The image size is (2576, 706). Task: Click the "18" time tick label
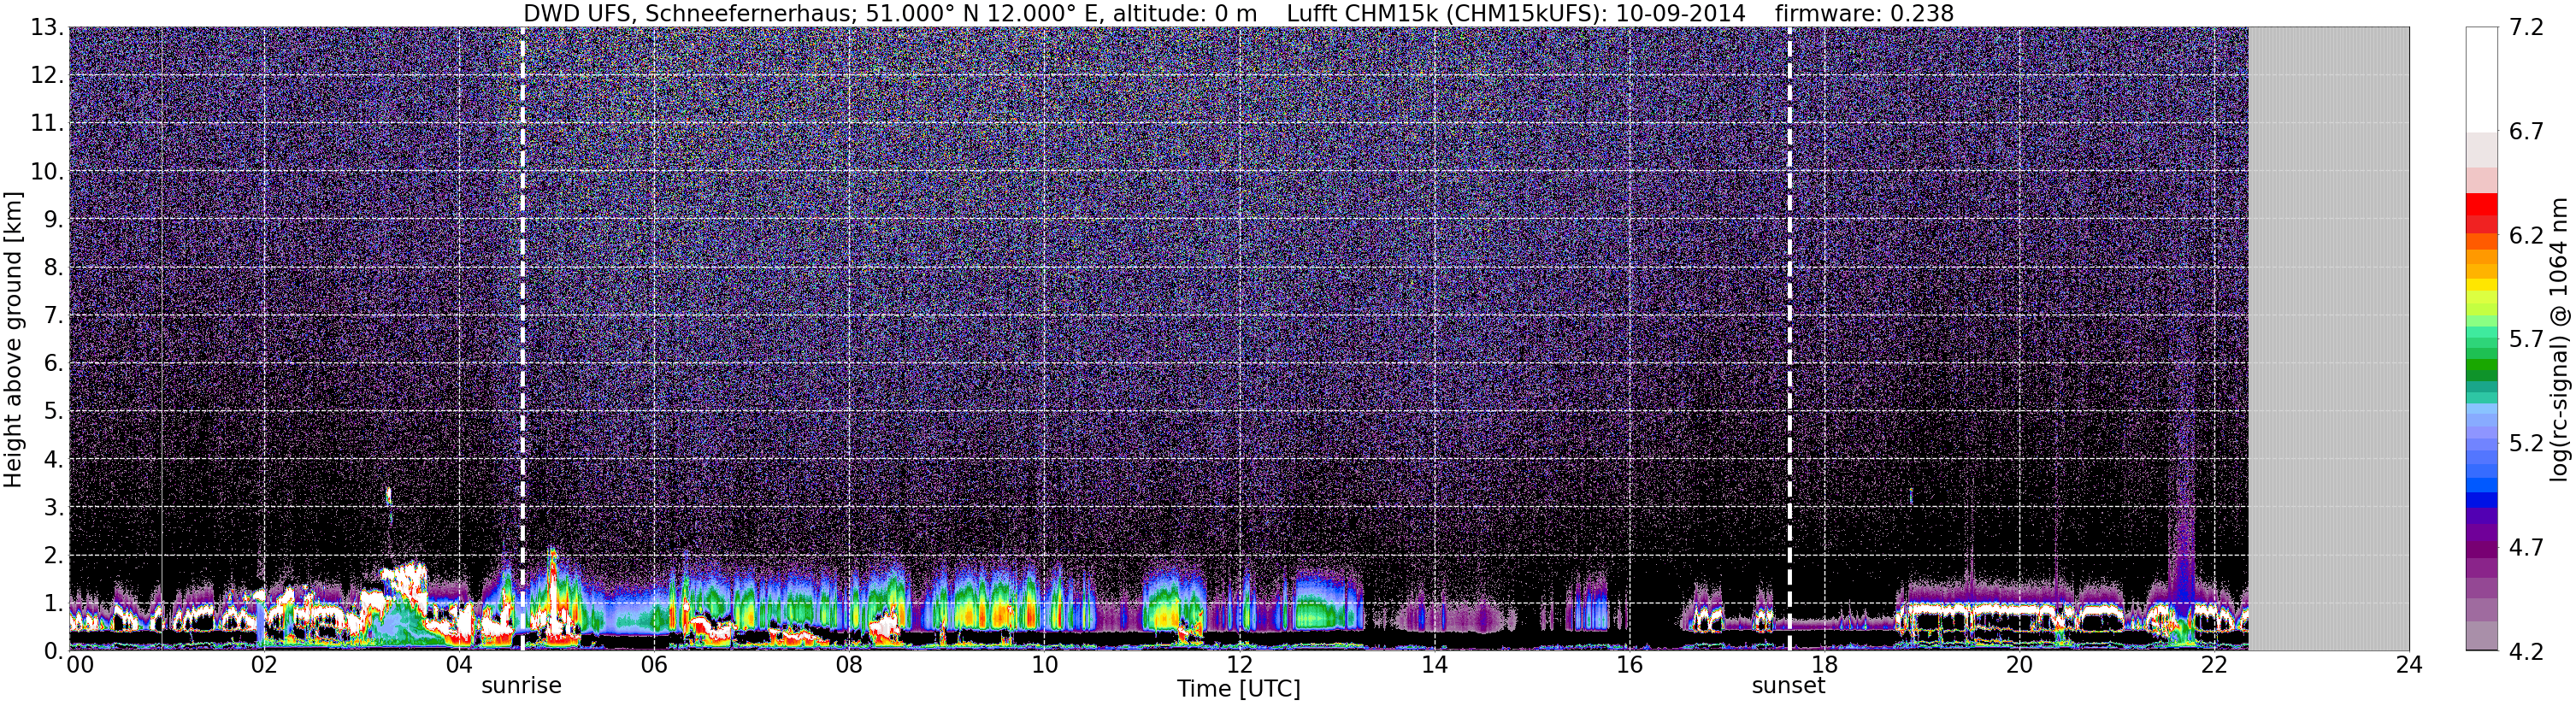click(x=1824, y=664)
